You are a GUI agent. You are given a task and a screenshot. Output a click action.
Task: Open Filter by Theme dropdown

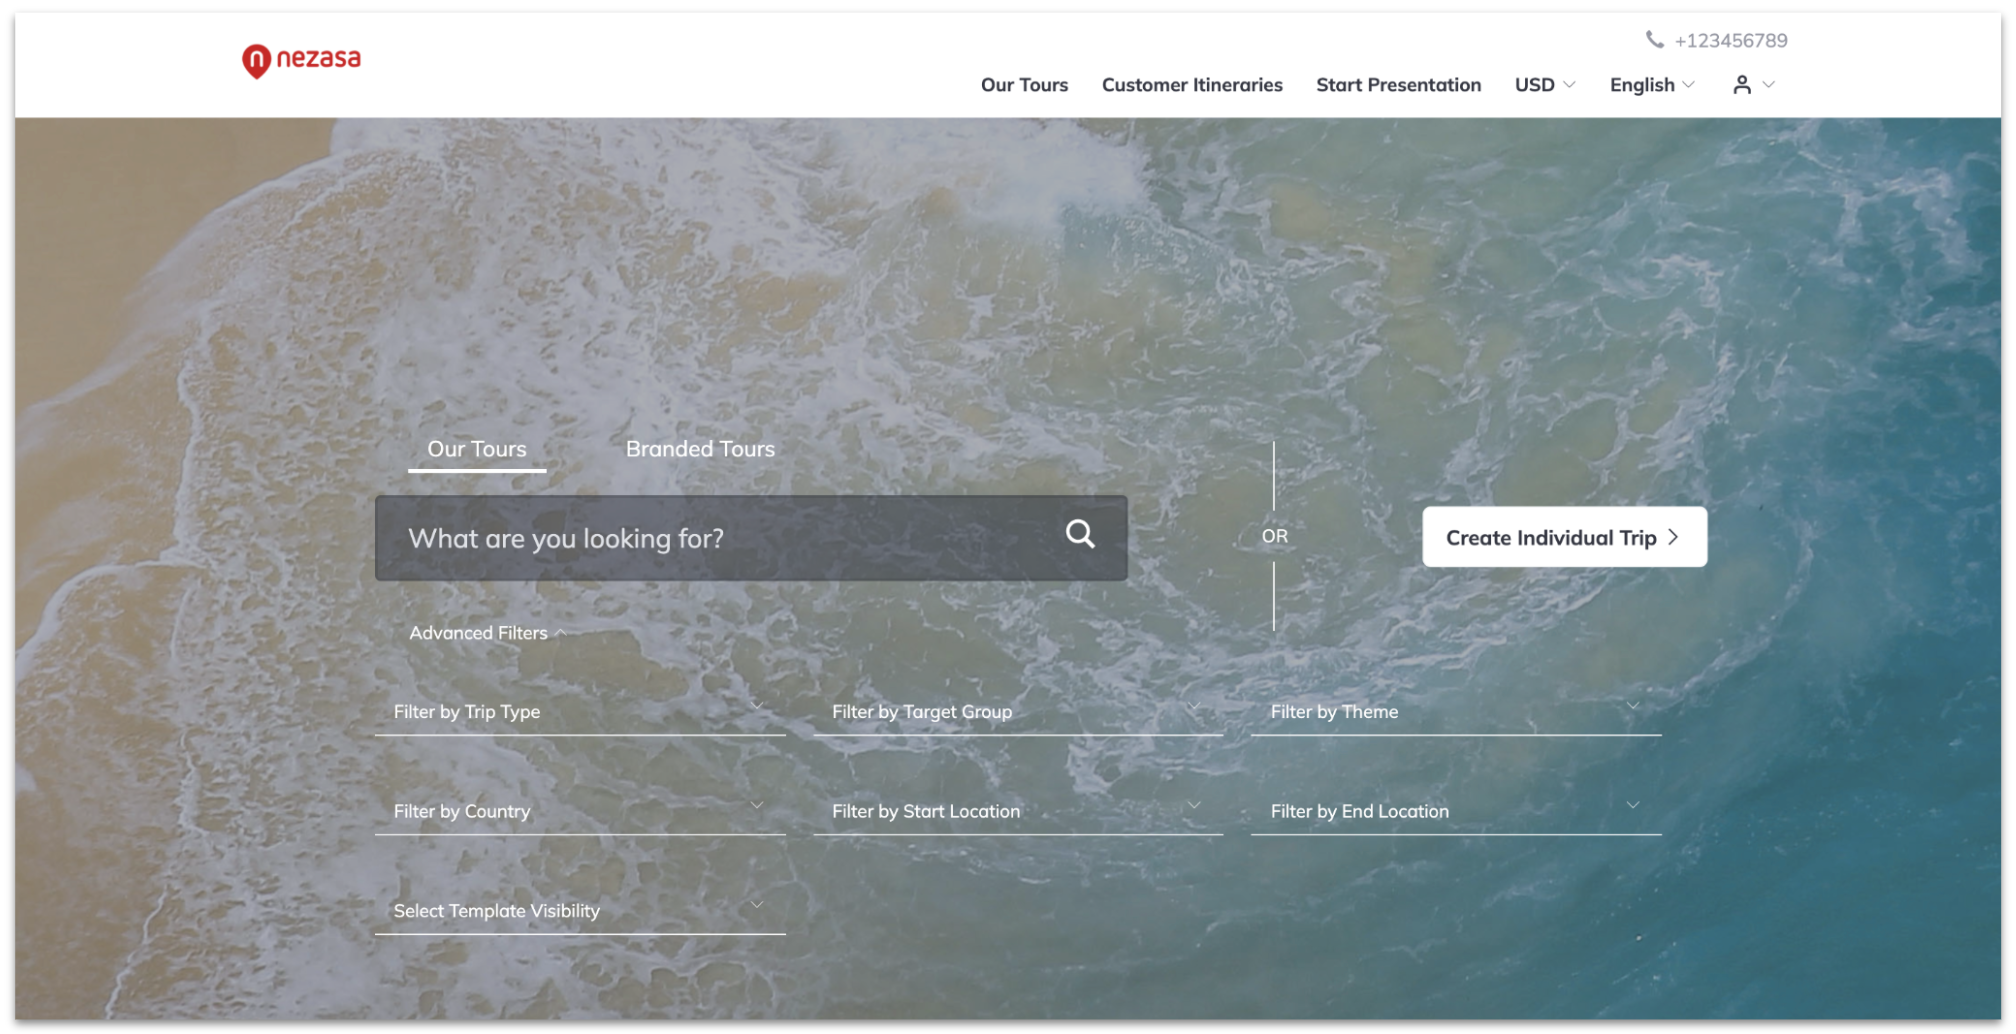click(1456, 712)
